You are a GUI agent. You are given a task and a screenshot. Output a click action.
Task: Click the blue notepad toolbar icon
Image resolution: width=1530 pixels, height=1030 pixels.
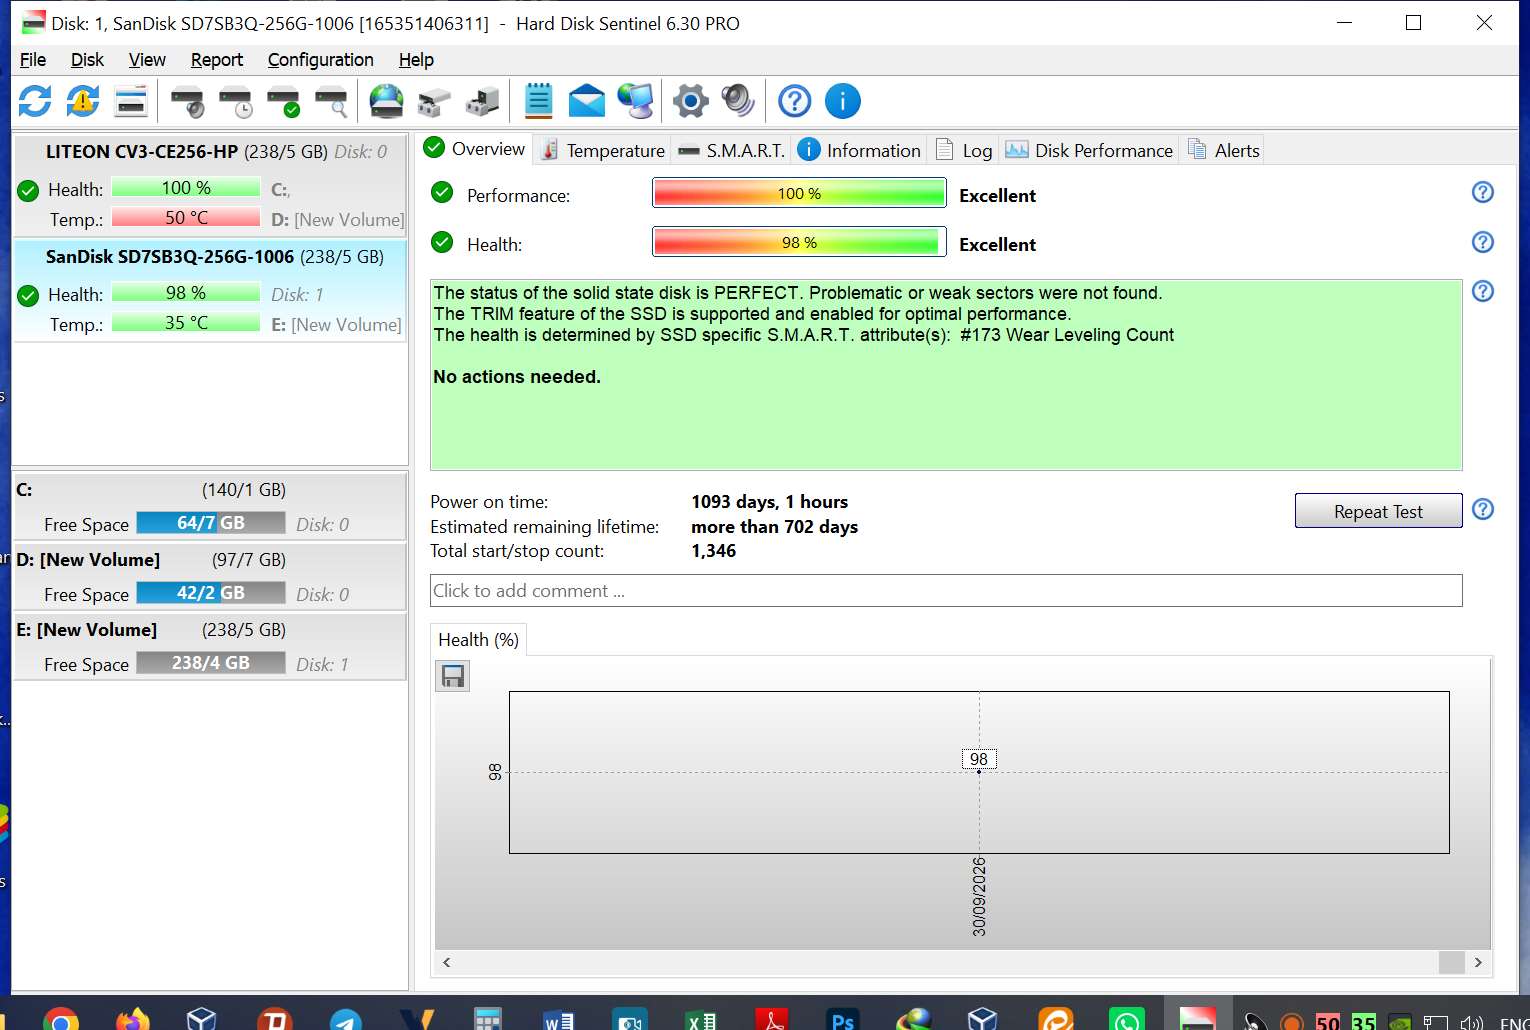(x=539, y=101)
